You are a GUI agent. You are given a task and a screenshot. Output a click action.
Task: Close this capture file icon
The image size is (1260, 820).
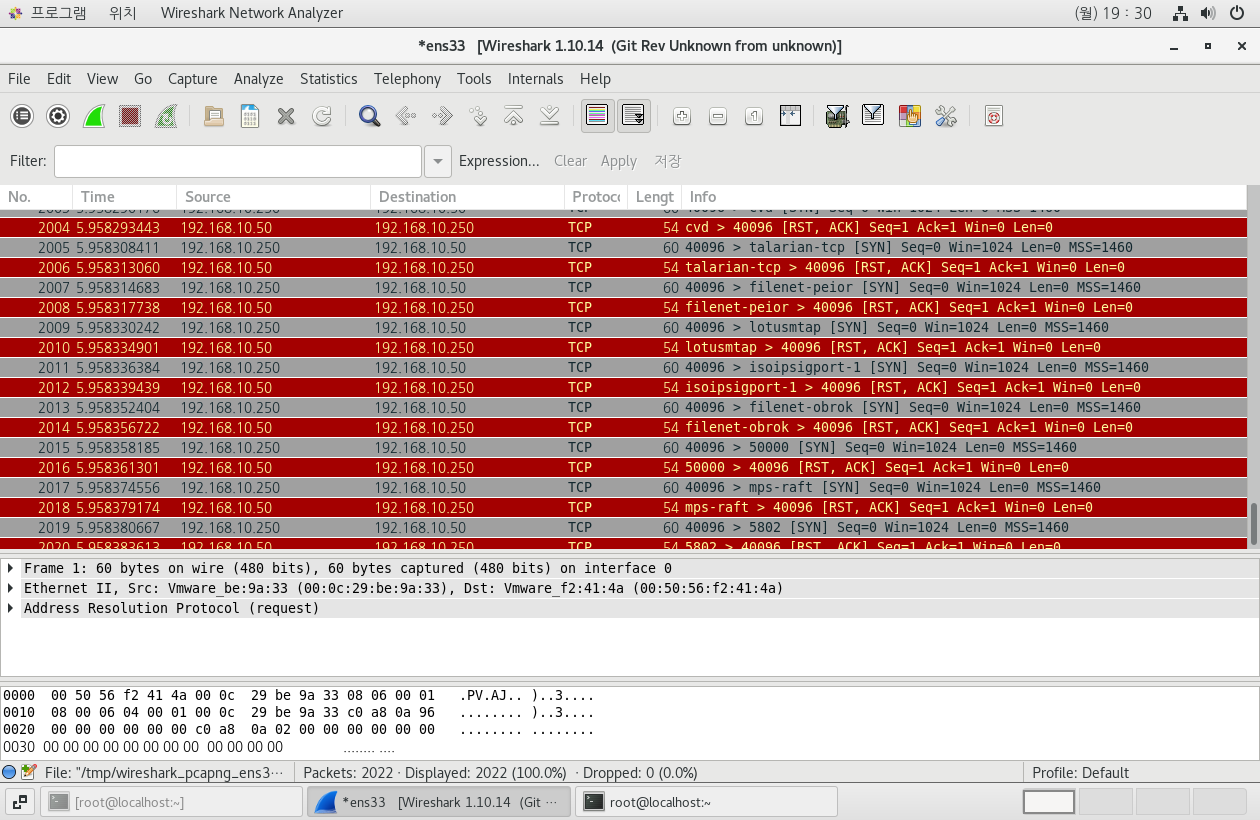pos(286,117)
